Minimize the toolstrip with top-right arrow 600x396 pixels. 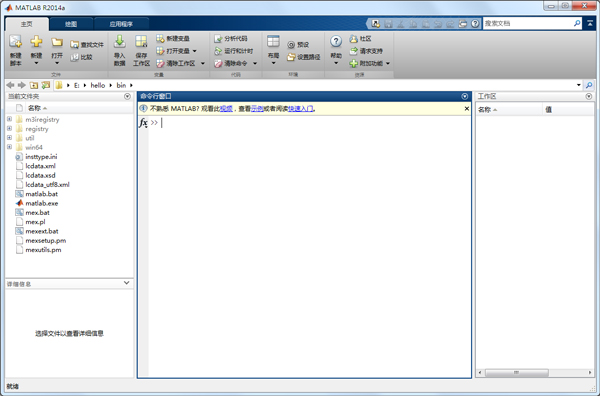pos(590,24)
